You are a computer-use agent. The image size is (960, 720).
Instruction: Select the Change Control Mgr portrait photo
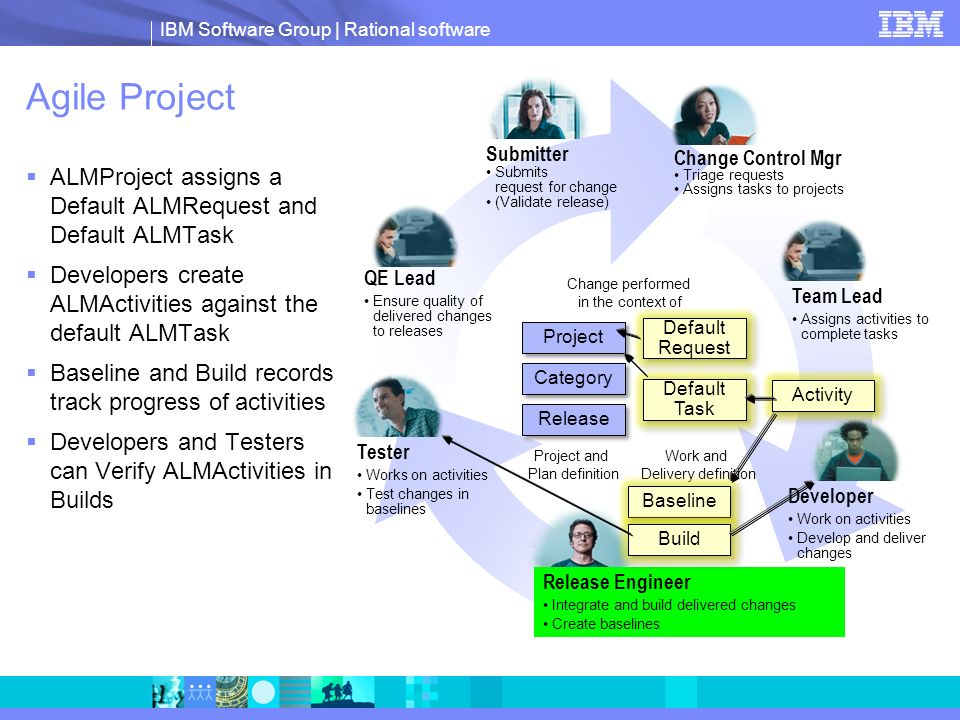[714, 116]
